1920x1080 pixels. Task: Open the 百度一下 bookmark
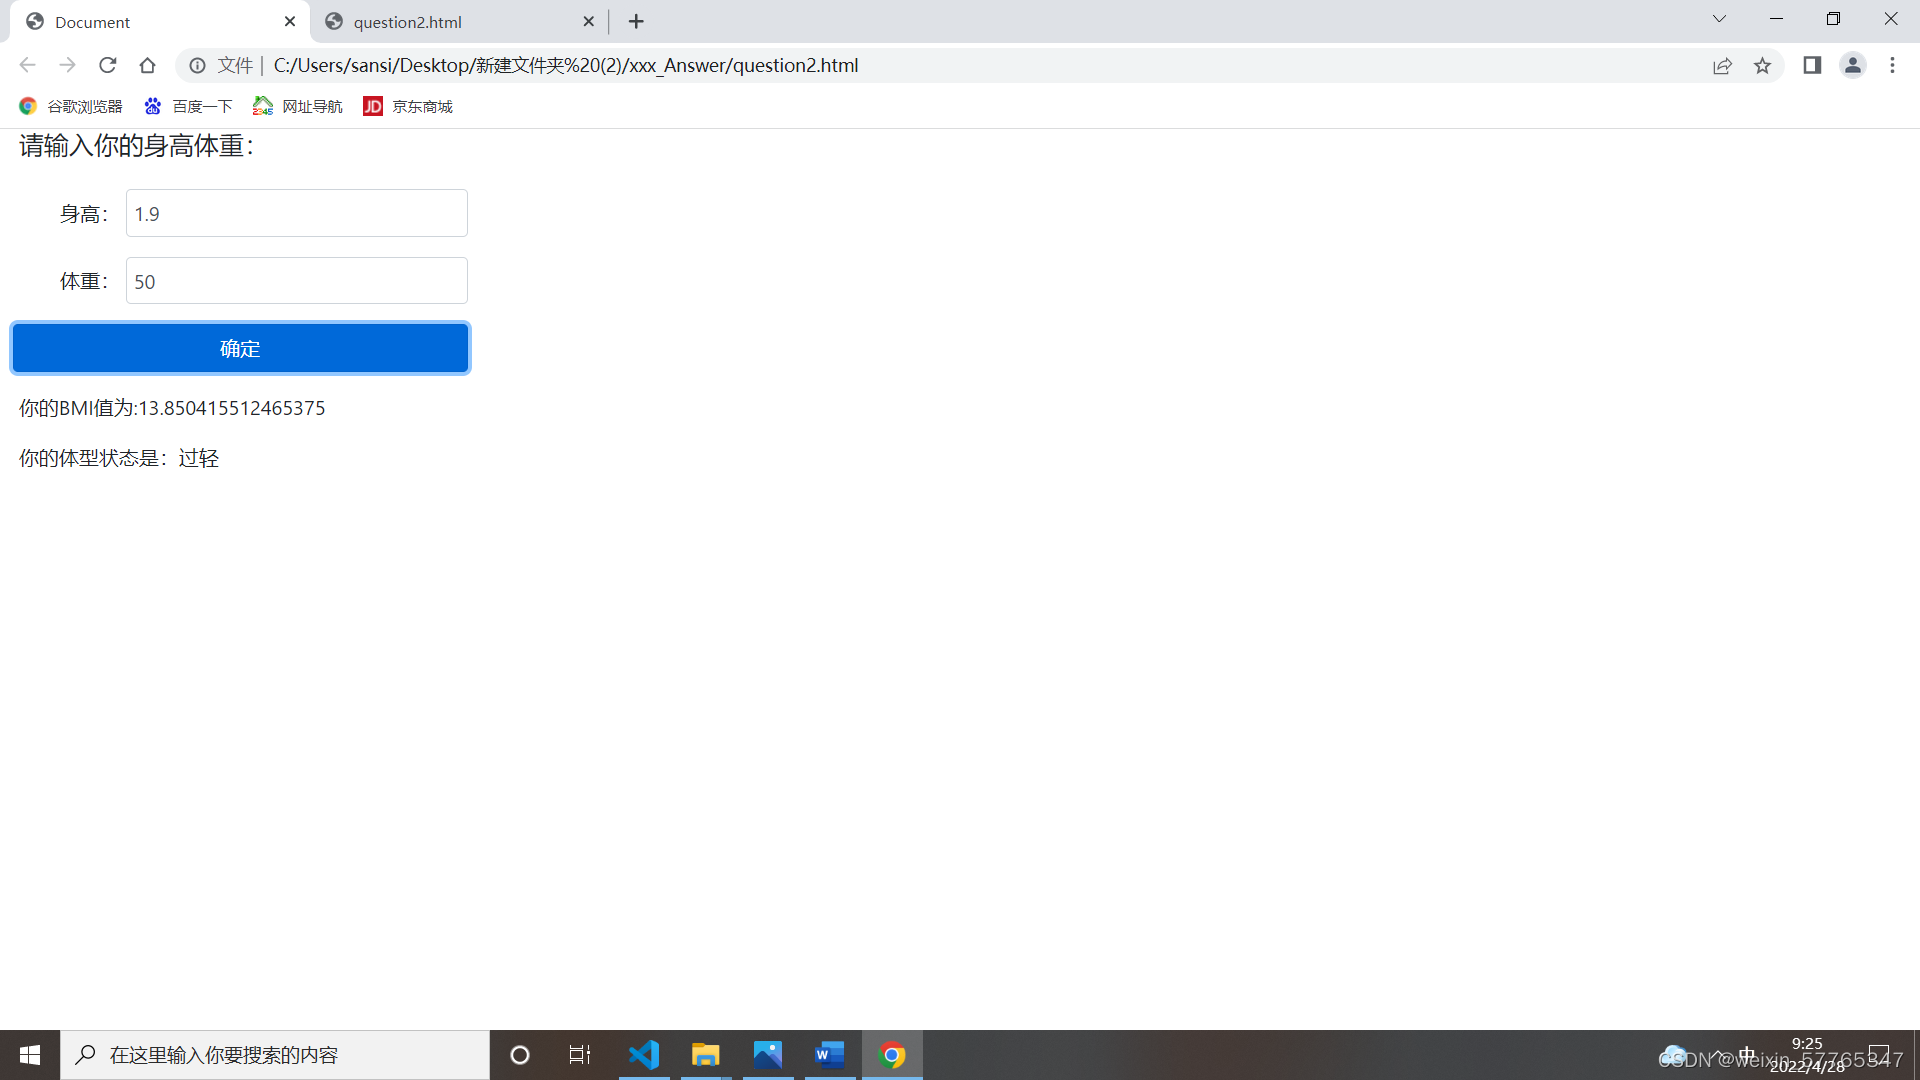click(x=189, y=106)
